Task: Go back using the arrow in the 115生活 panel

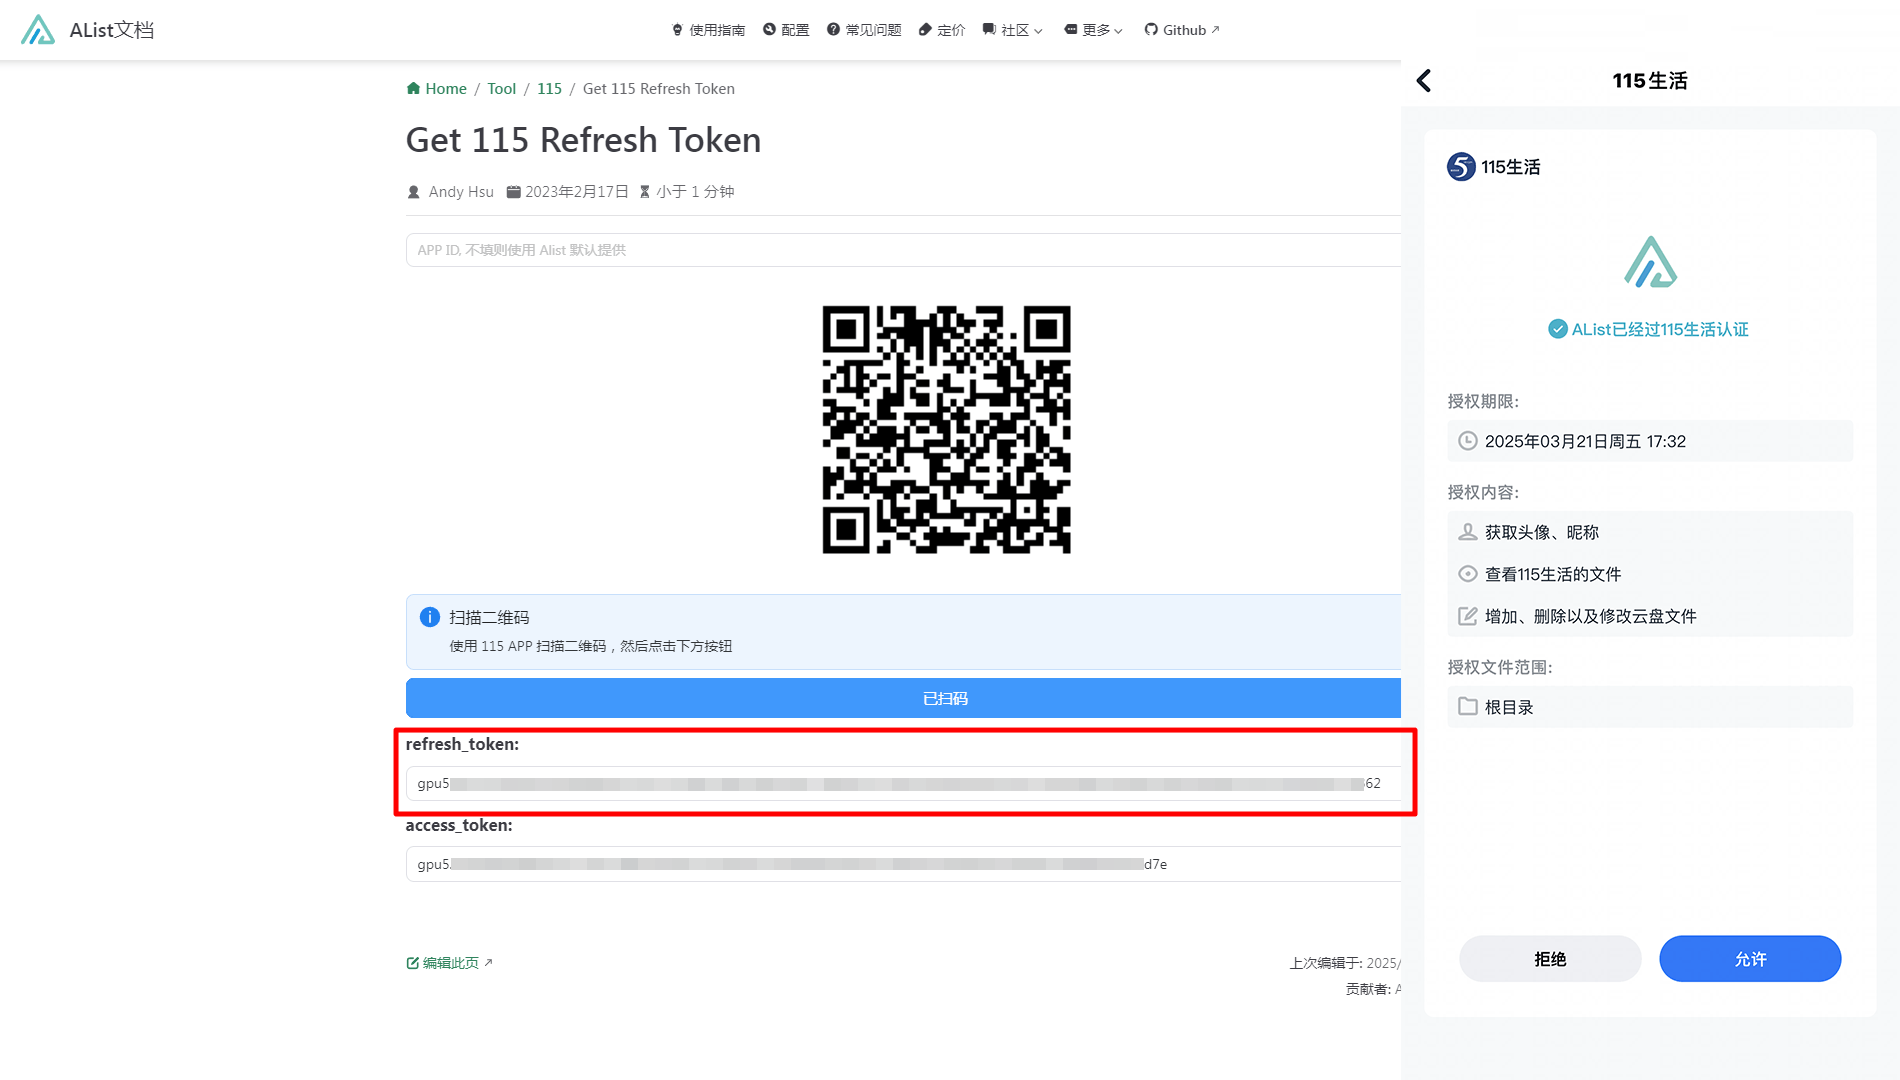Action: coord(1424,81)
